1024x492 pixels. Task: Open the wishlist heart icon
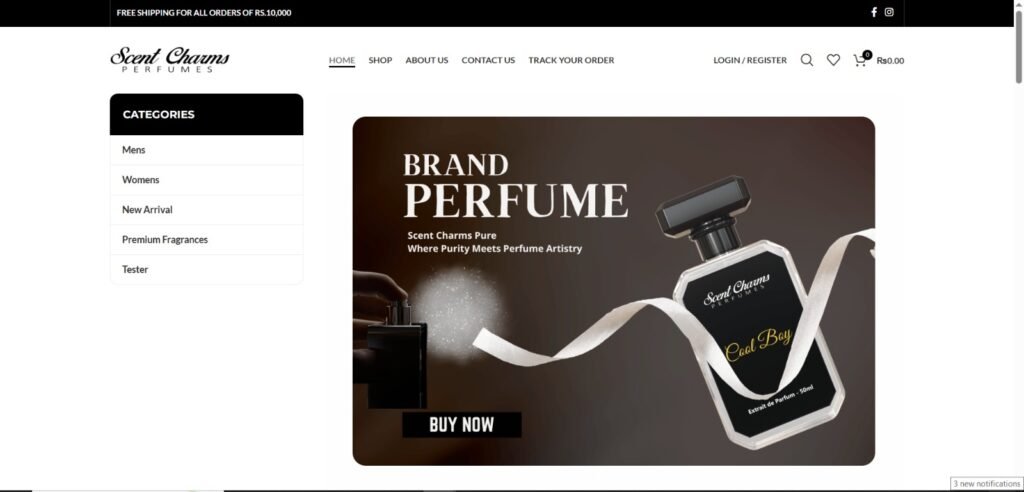click(833, 60)
